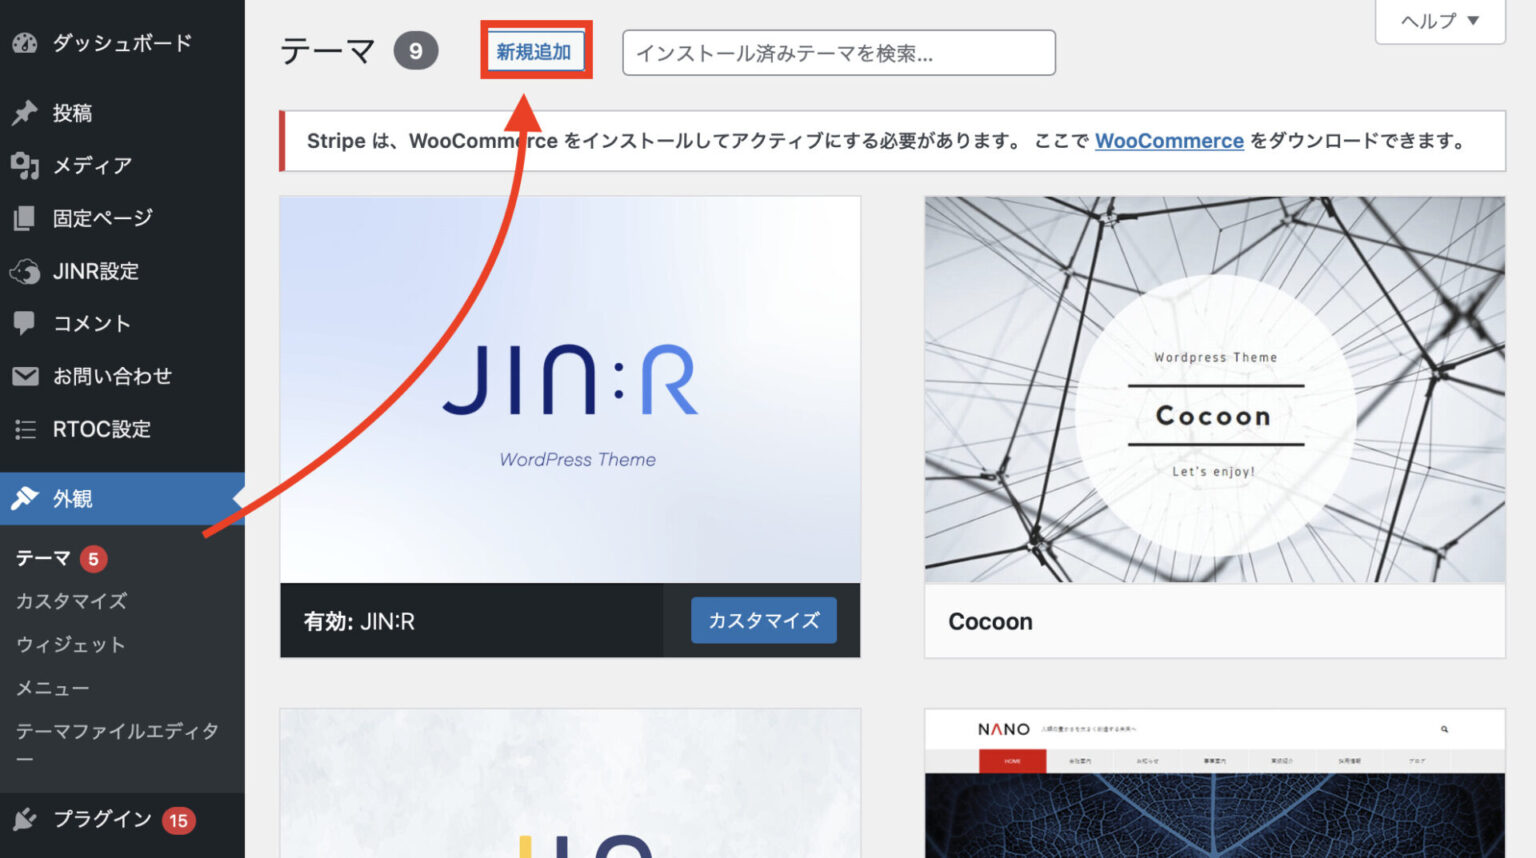Select テーマ in the sidebar menu

coord(40,558)
